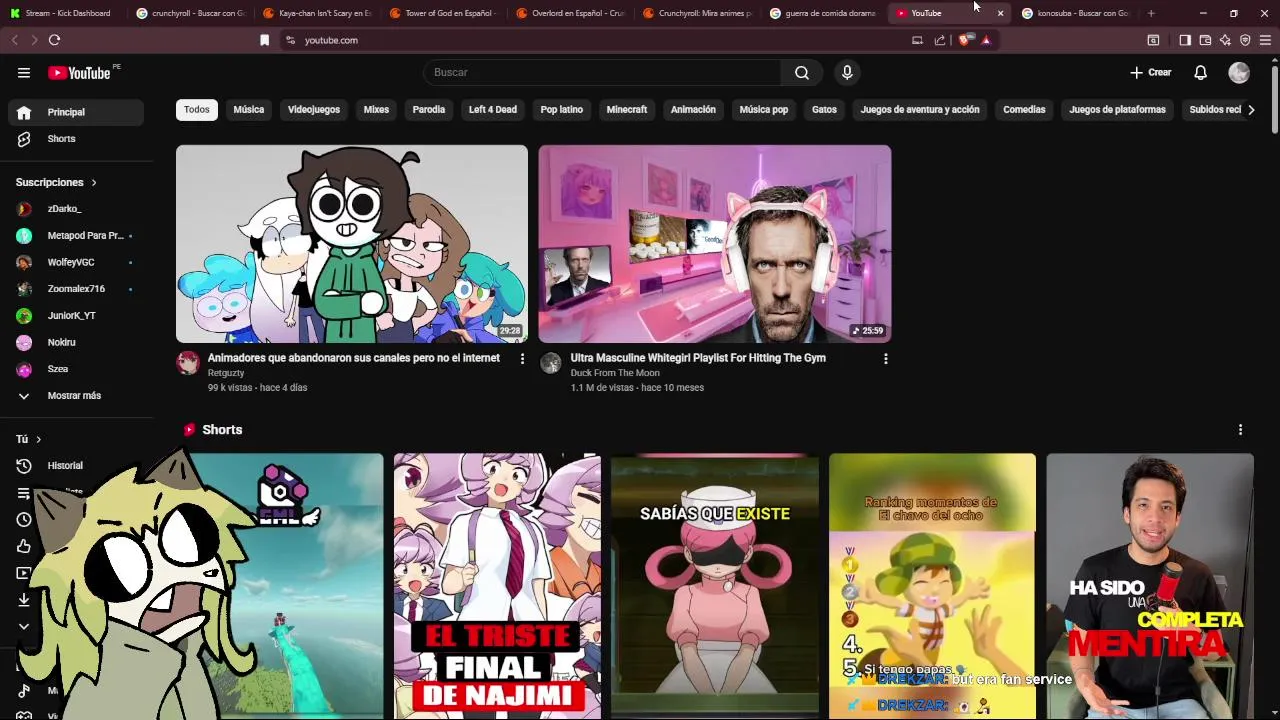
Task: Select the Gatos filter chip
Action: (x=824, y=110)
